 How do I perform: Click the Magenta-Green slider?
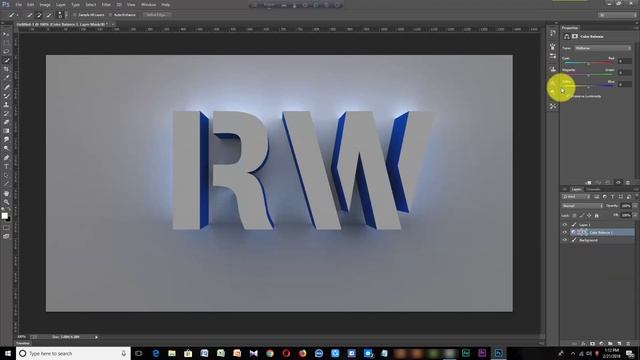(589, 75)
